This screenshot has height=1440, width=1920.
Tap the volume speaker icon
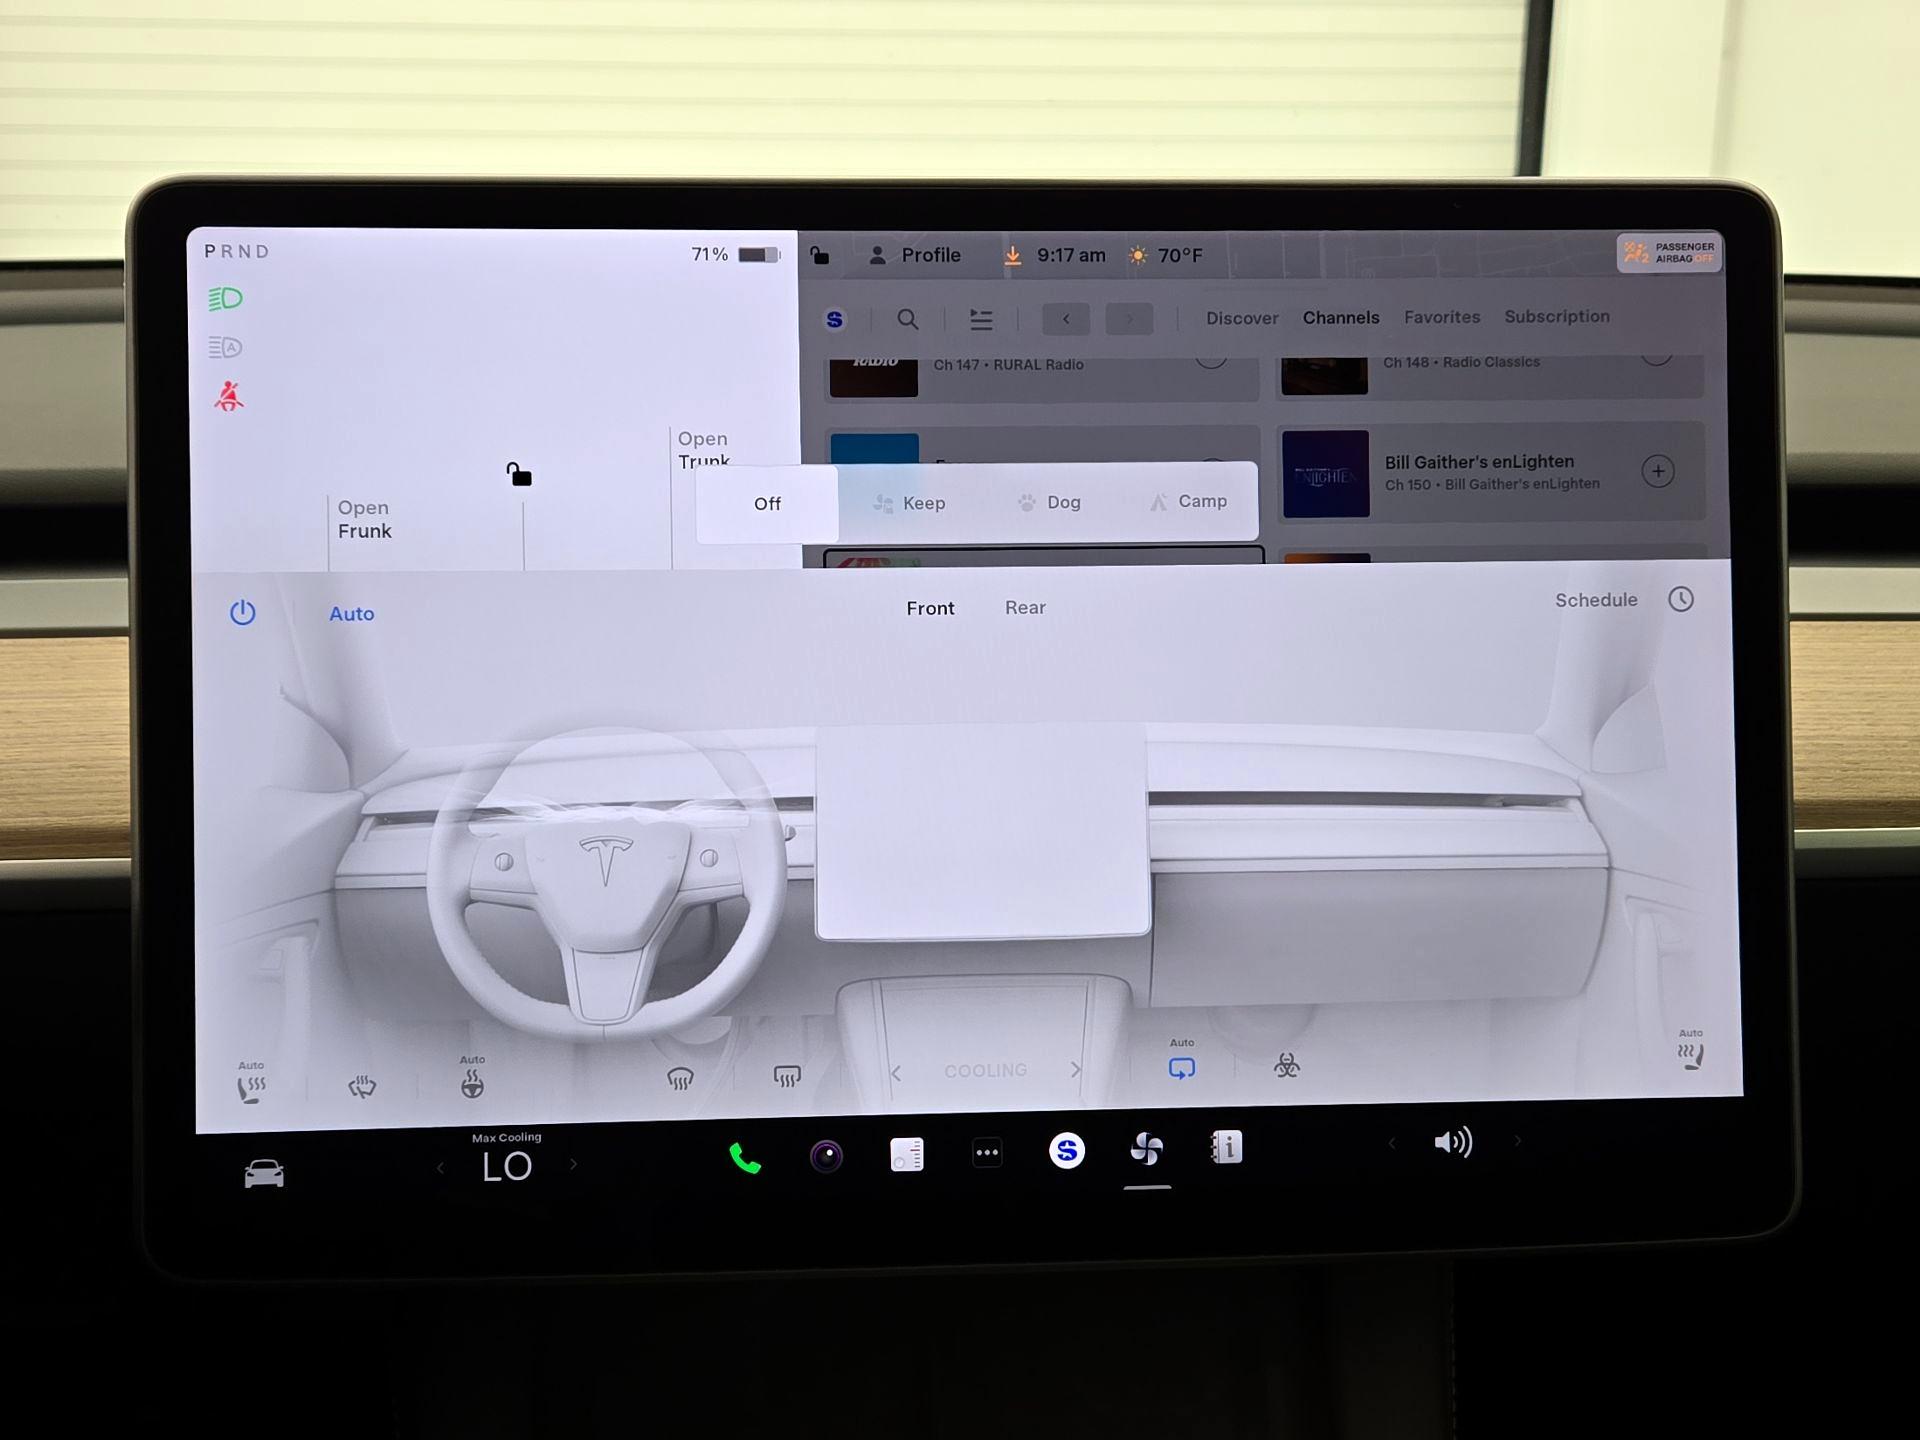pos(1452,1142)
